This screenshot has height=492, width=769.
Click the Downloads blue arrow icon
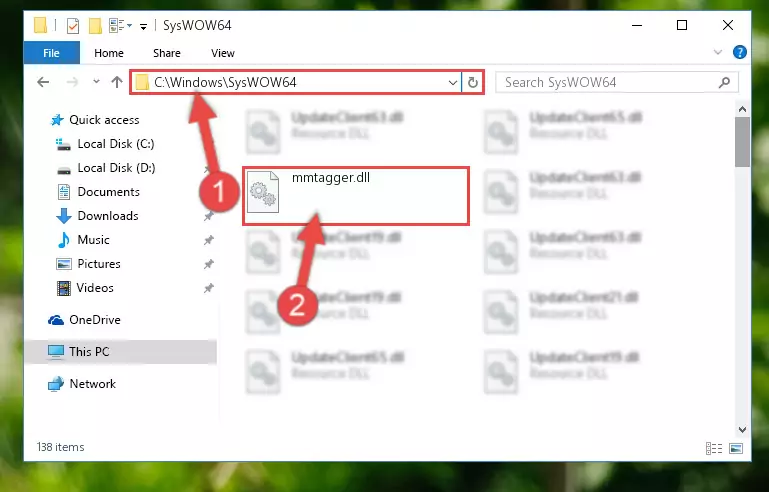pos(64,216)
